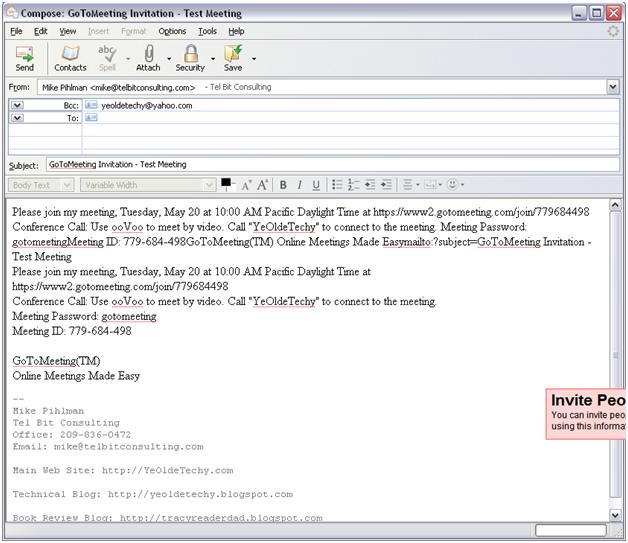Open the File menu
The width and height of the screenshot is (628, 543).
click(16, 31)
